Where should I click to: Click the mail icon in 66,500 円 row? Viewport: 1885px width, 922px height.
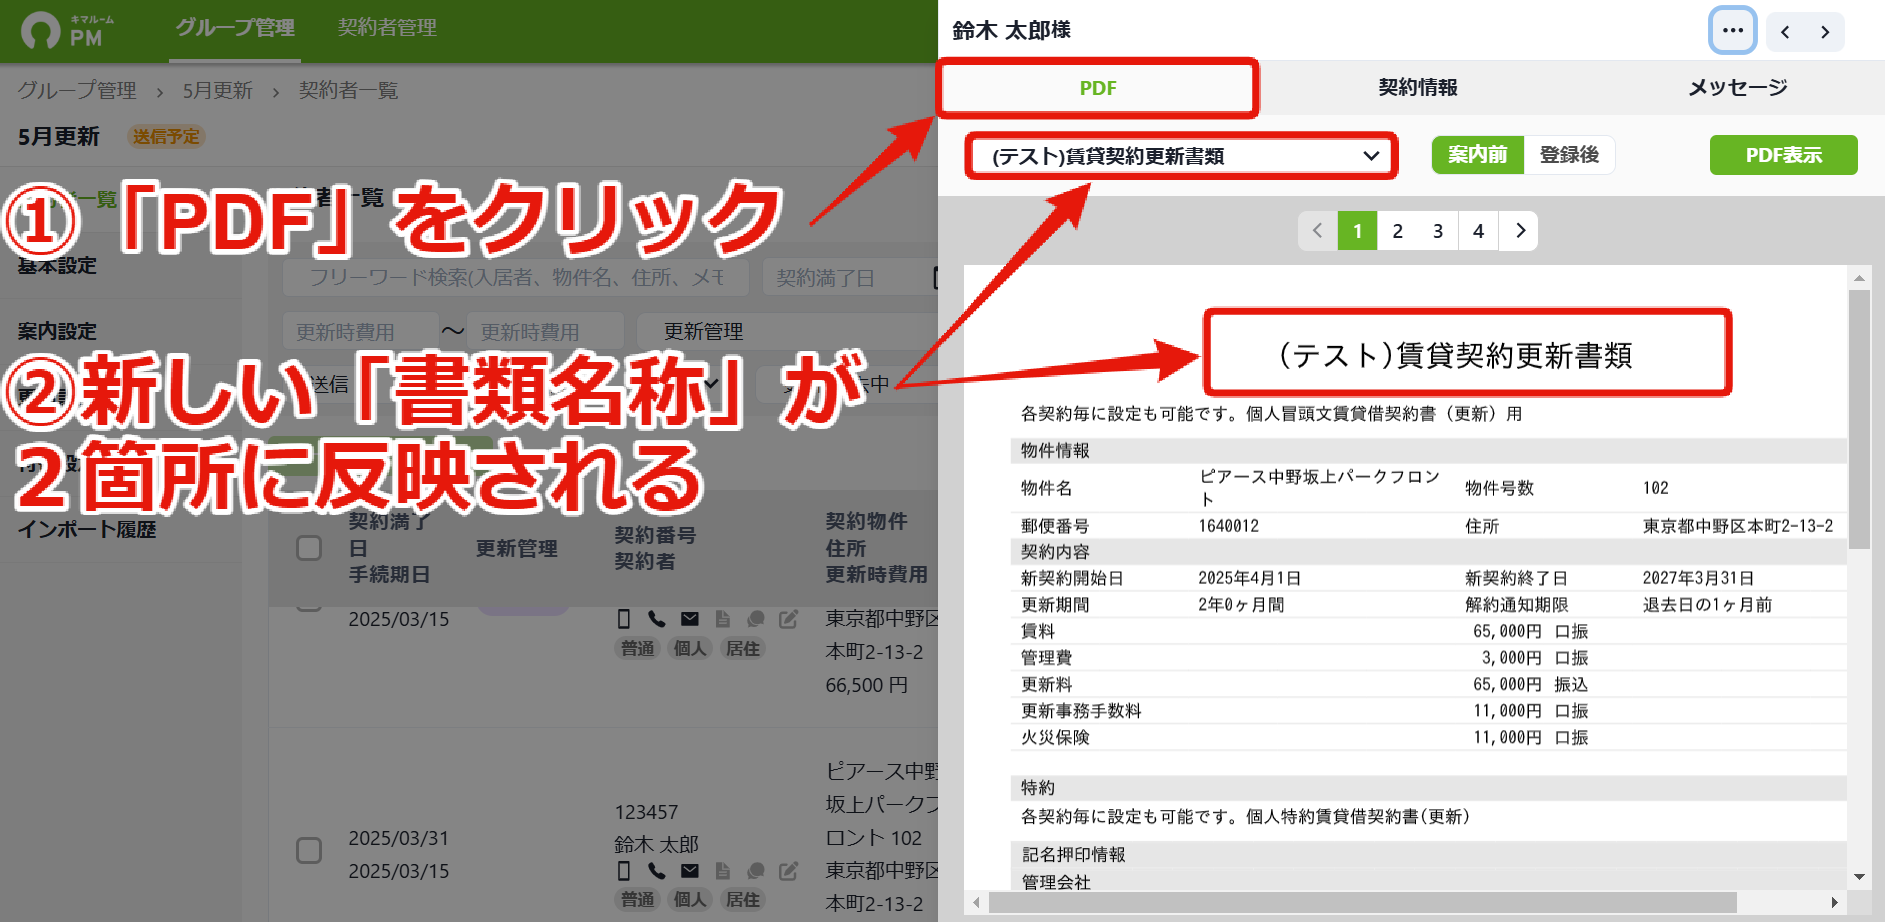click(x=690, y=619)
